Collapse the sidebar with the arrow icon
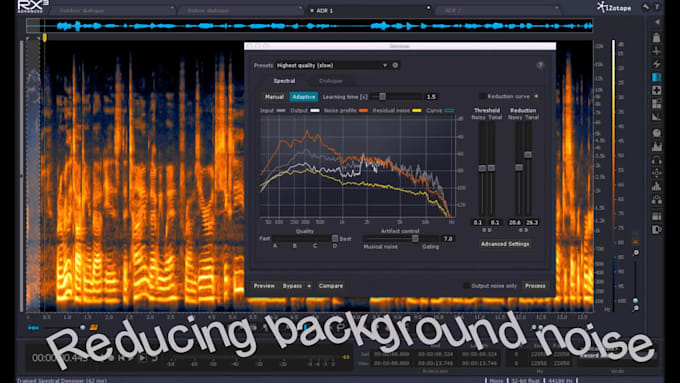 [x=657, y=22]
